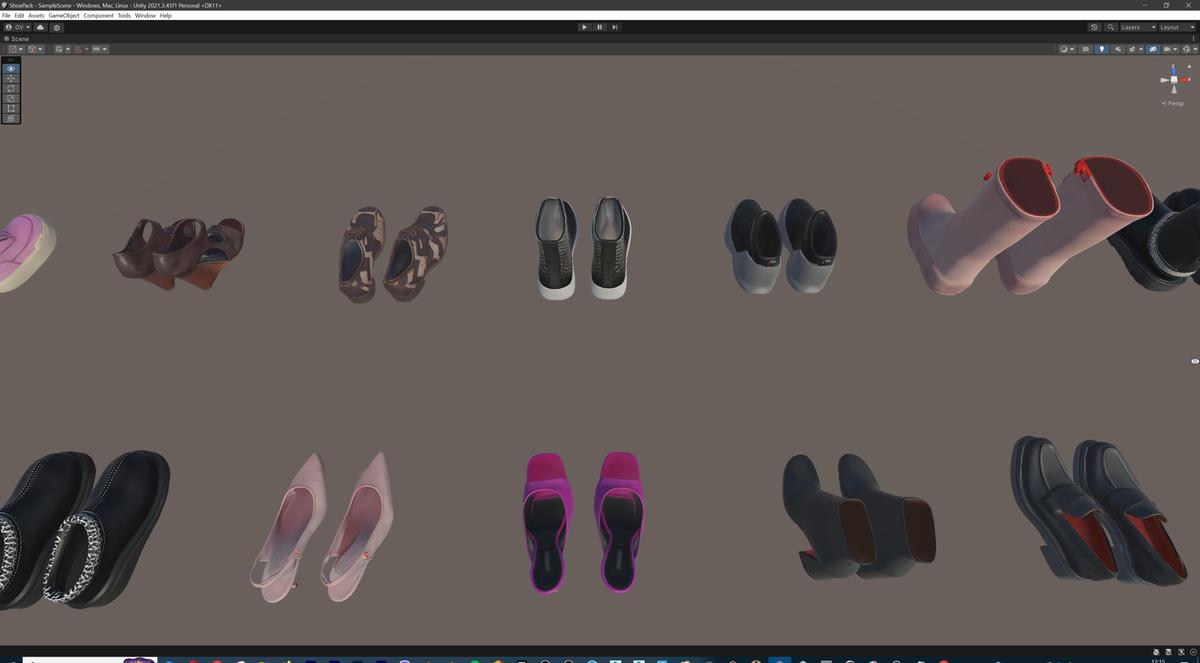Toggle audio in the Scene view
The image size is (1200, 663).
coord(1118,48)
